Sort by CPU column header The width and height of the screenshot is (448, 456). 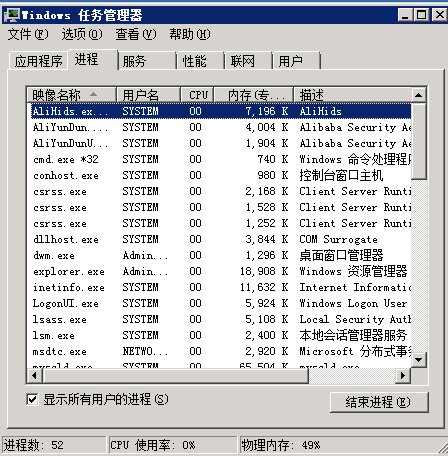pos(197,95)
